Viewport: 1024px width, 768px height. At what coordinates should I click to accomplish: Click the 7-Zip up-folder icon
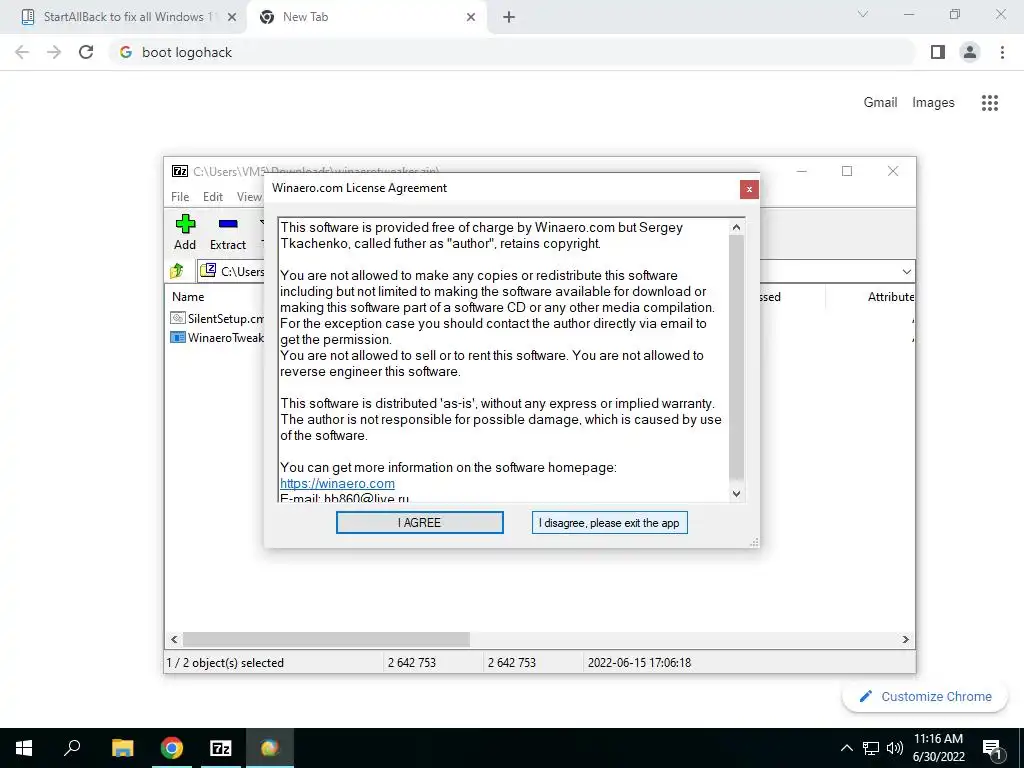pos(177,271)
